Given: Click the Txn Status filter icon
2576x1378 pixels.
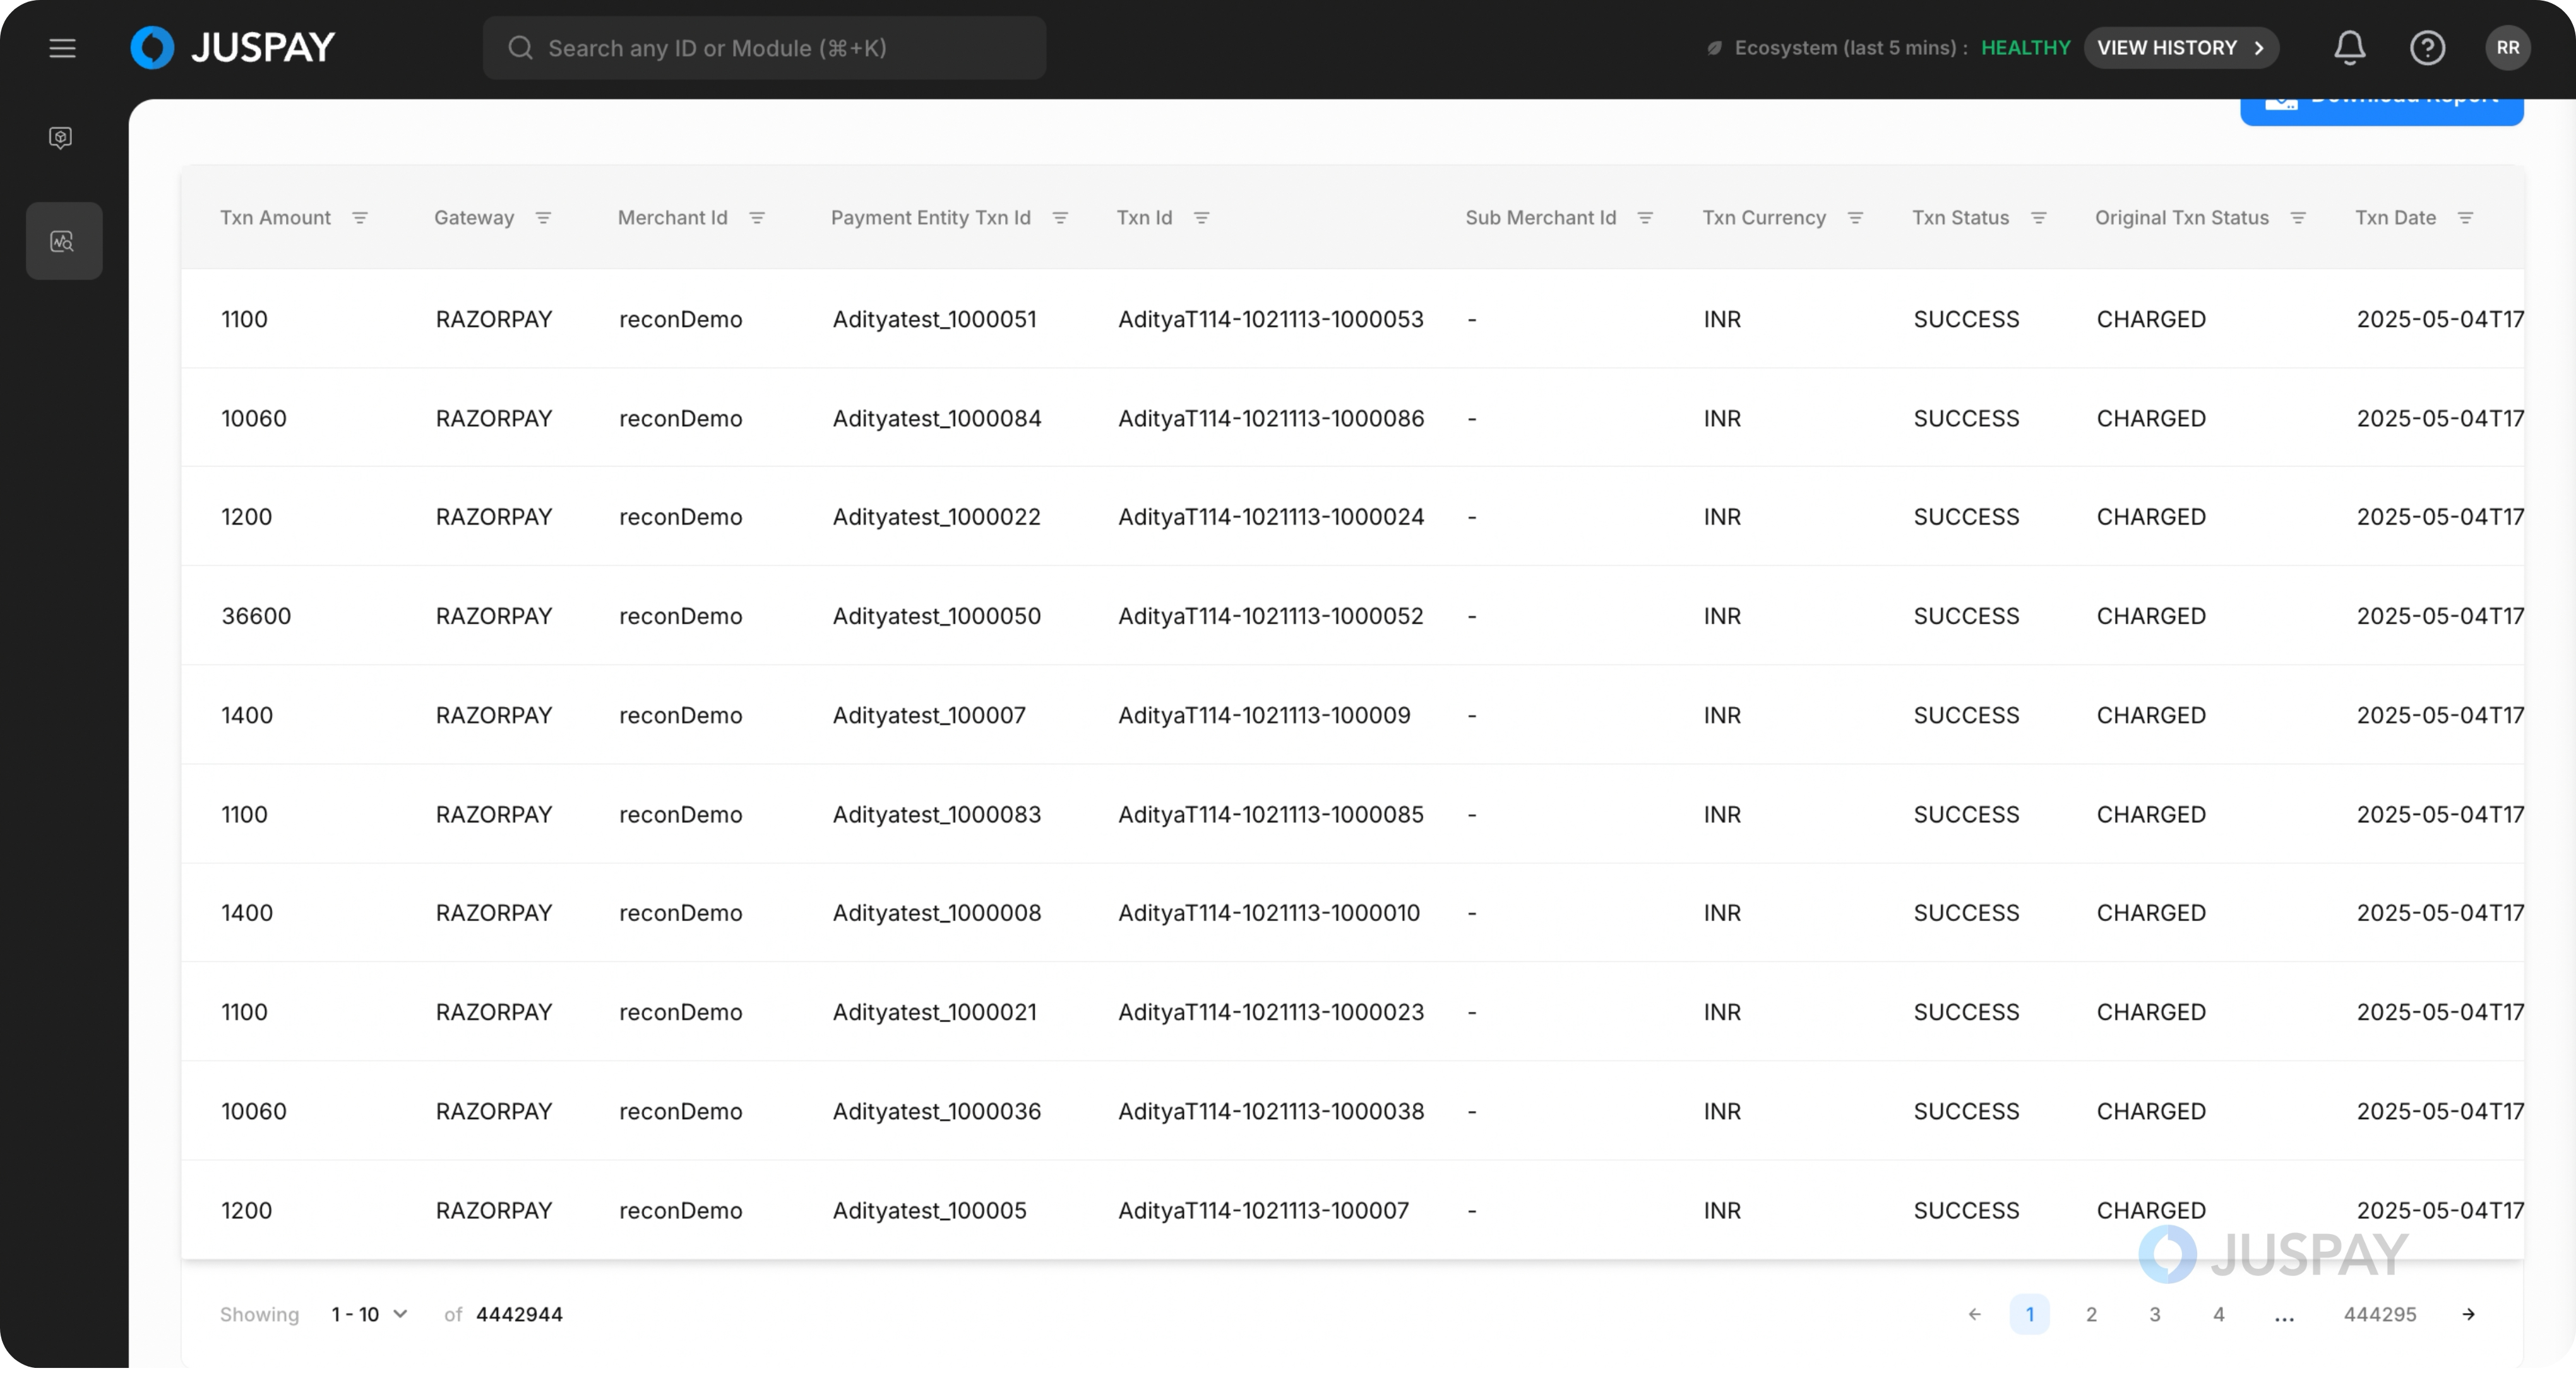Looking at the screenshot, I should (x=2039, y=218).
